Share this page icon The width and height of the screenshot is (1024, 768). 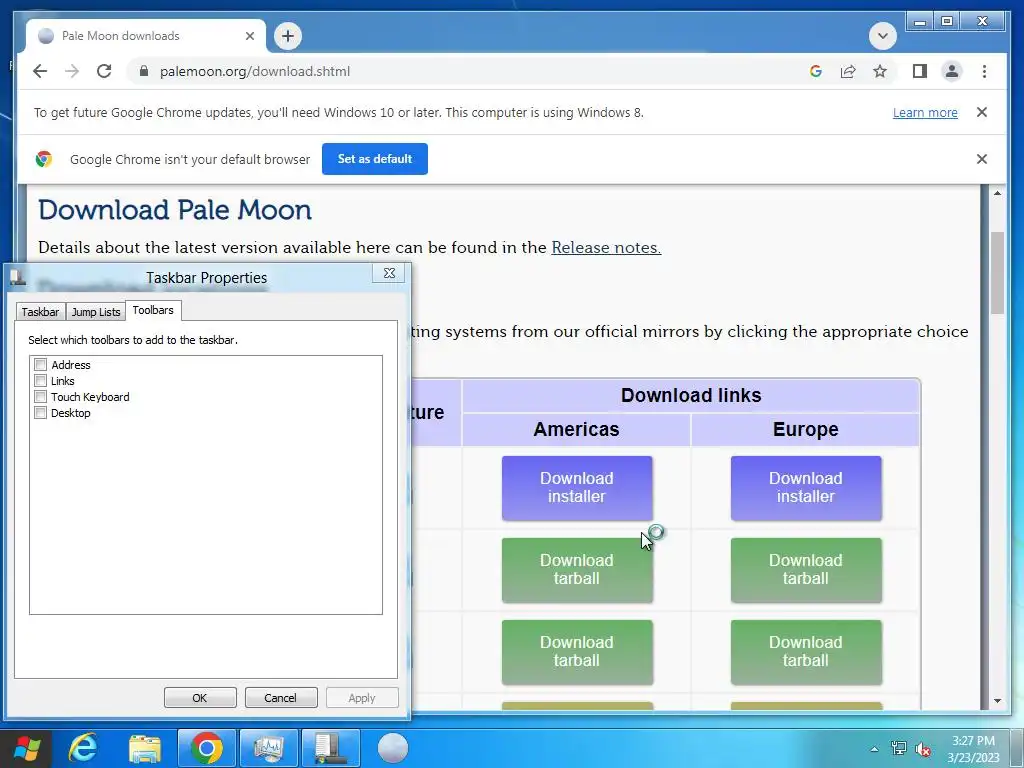[x=848, y=71]
